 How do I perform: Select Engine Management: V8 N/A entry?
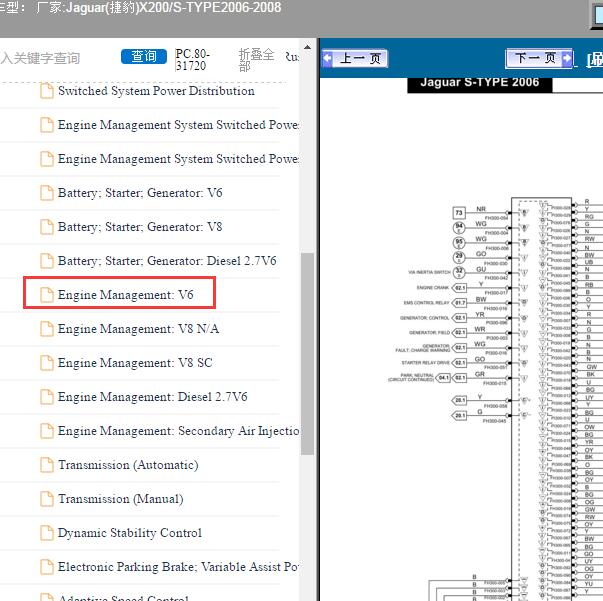point(138,329)
